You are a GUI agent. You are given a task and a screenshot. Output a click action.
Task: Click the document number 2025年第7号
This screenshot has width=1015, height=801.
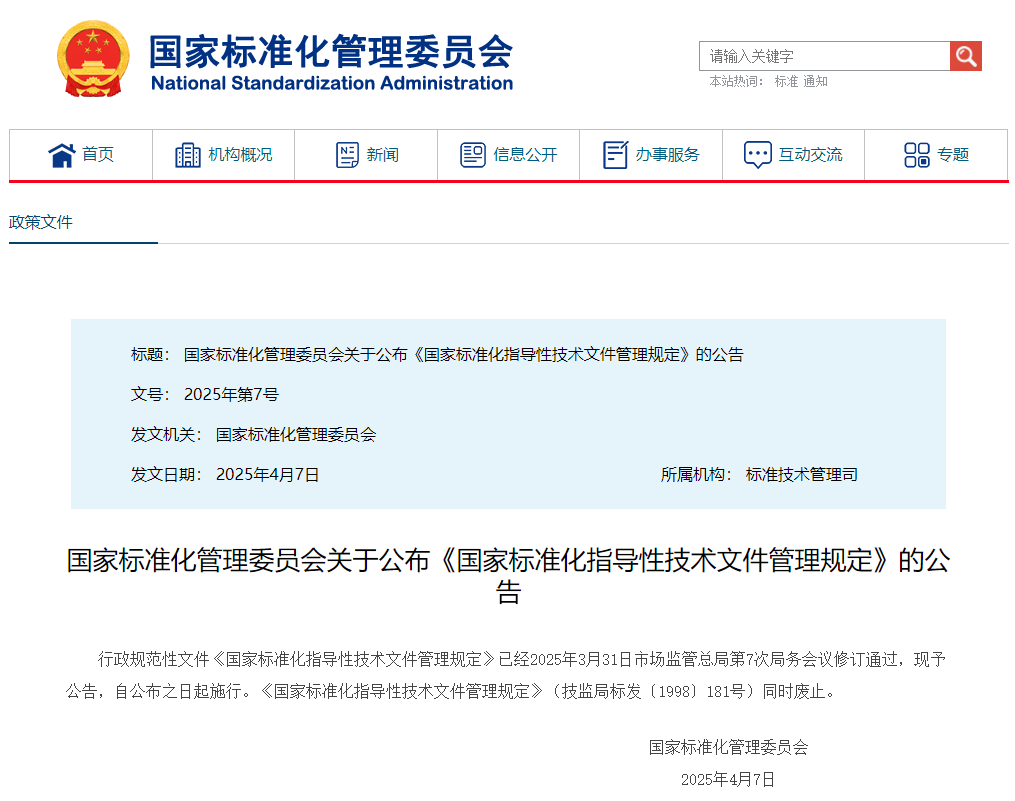(x=231, y=394)
